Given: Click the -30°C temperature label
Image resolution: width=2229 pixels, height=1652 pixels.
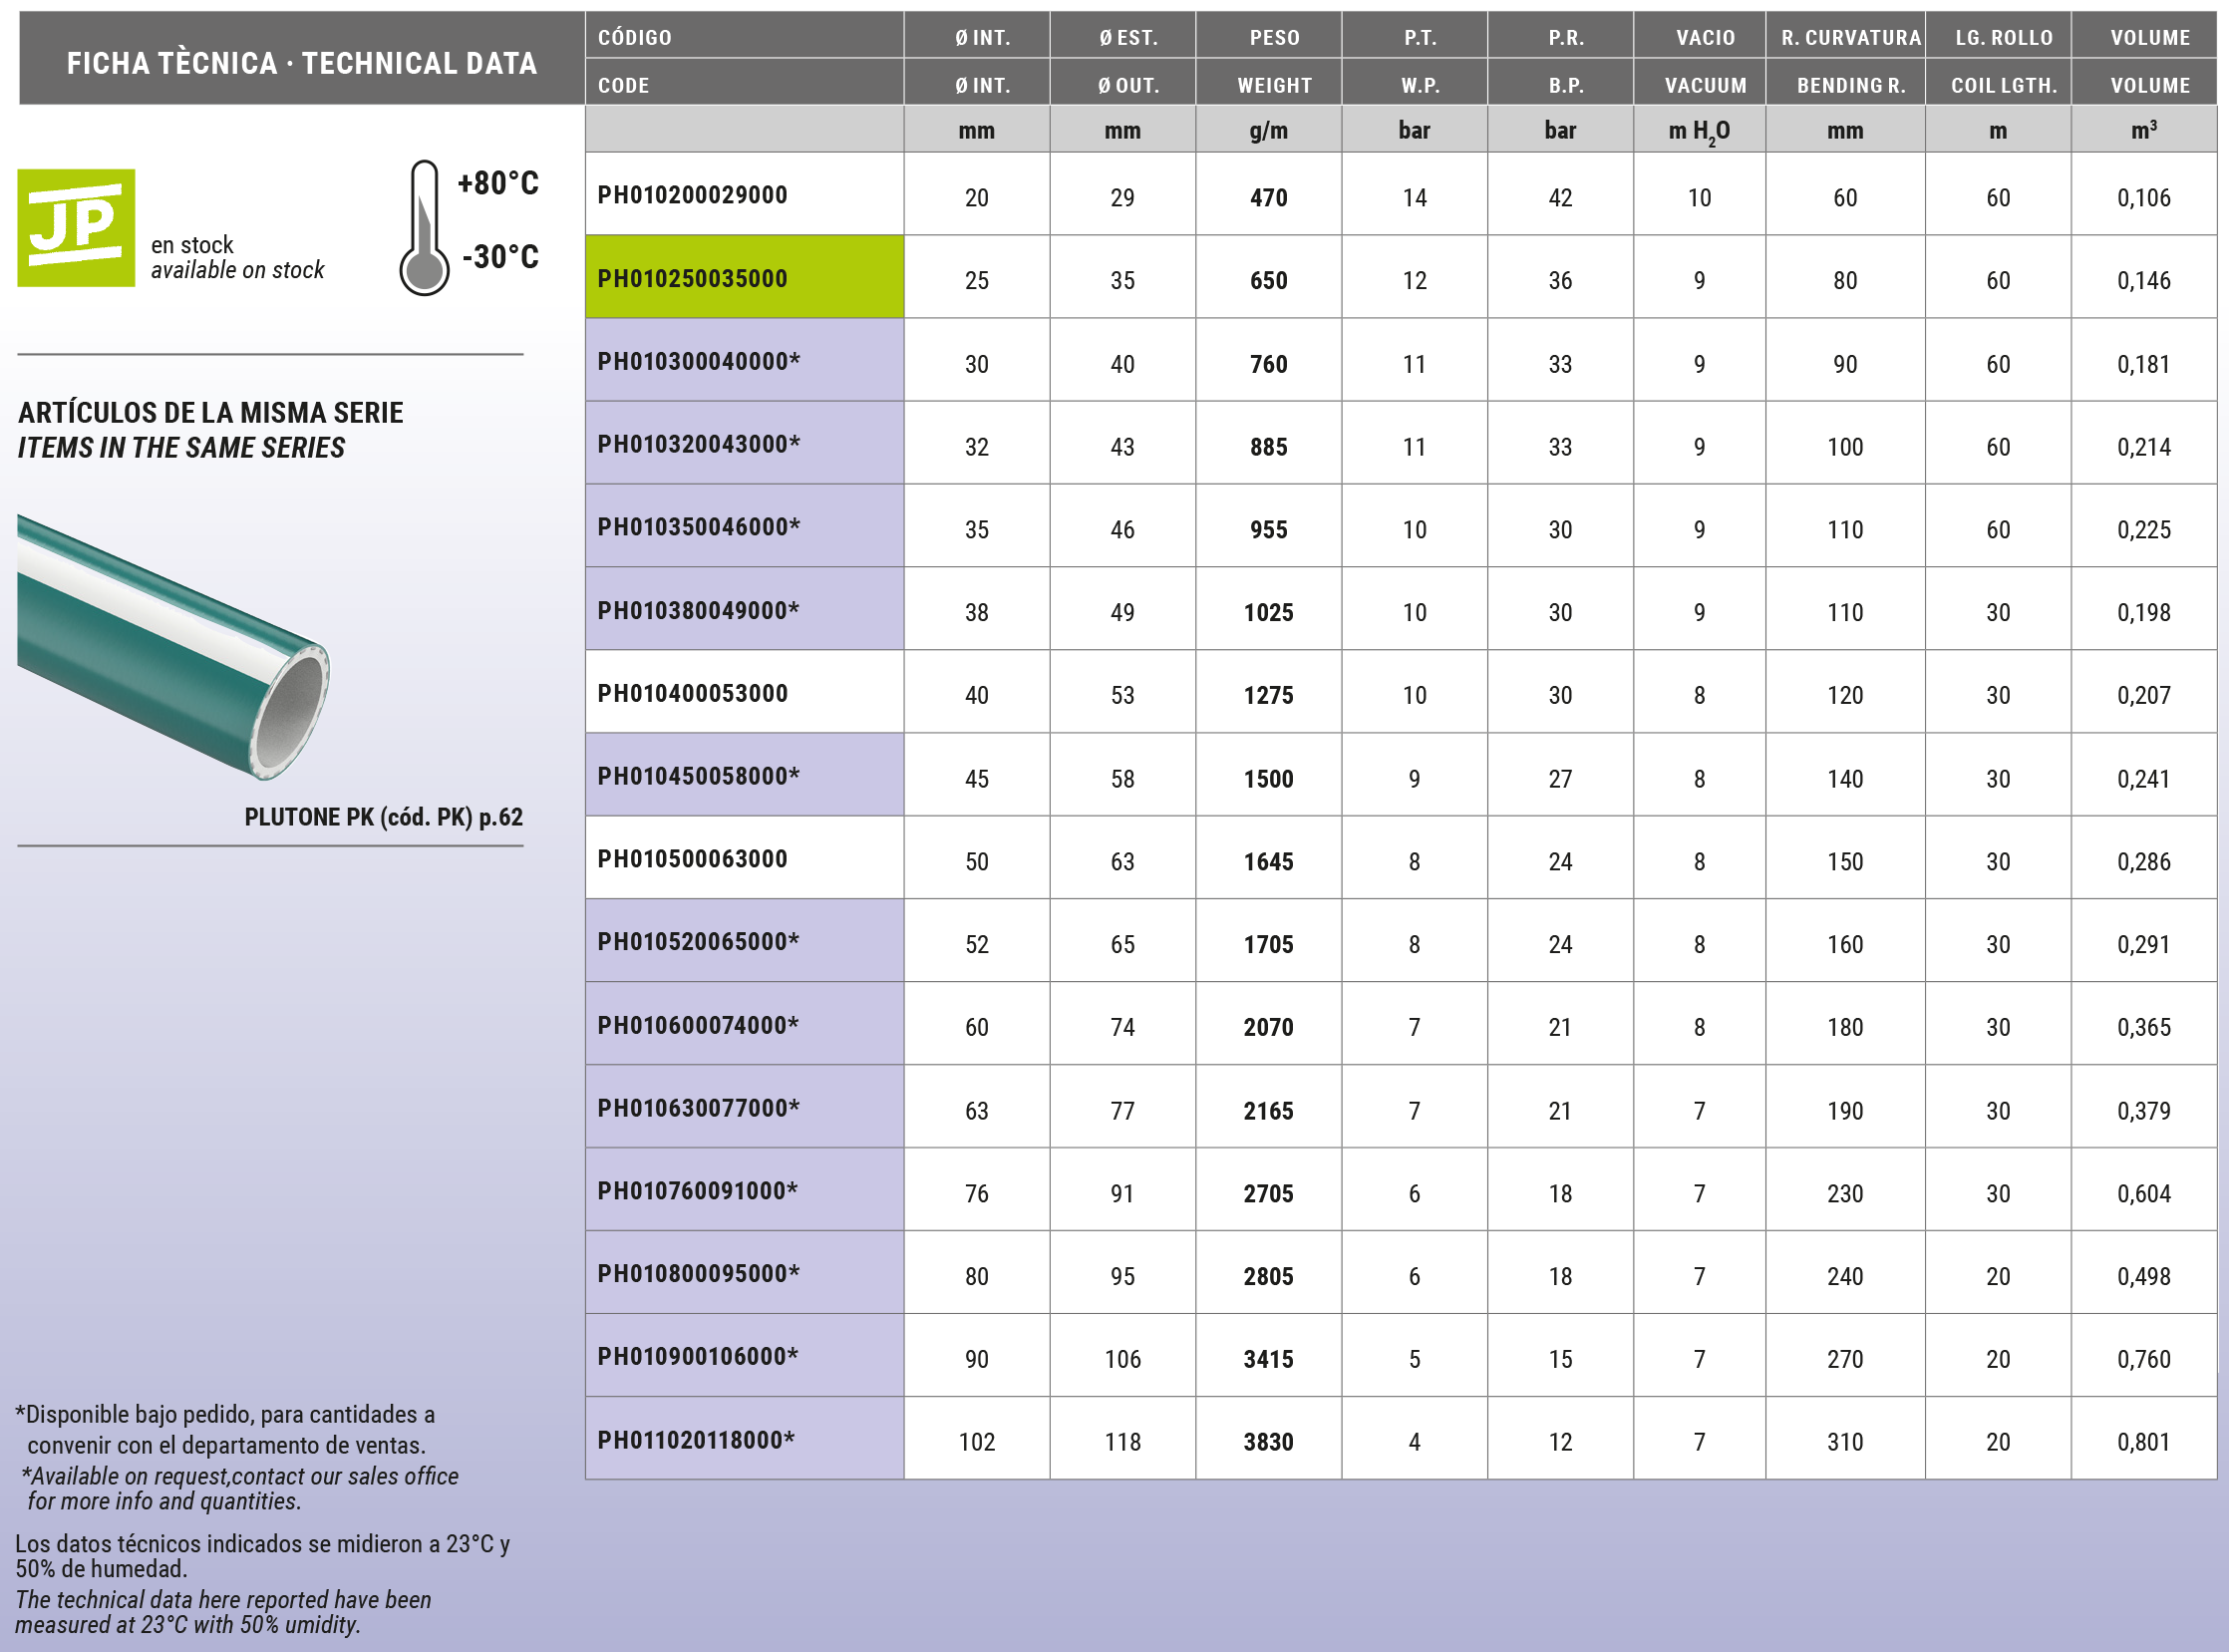Looking at the screenshot, I should tap(500, 257).
